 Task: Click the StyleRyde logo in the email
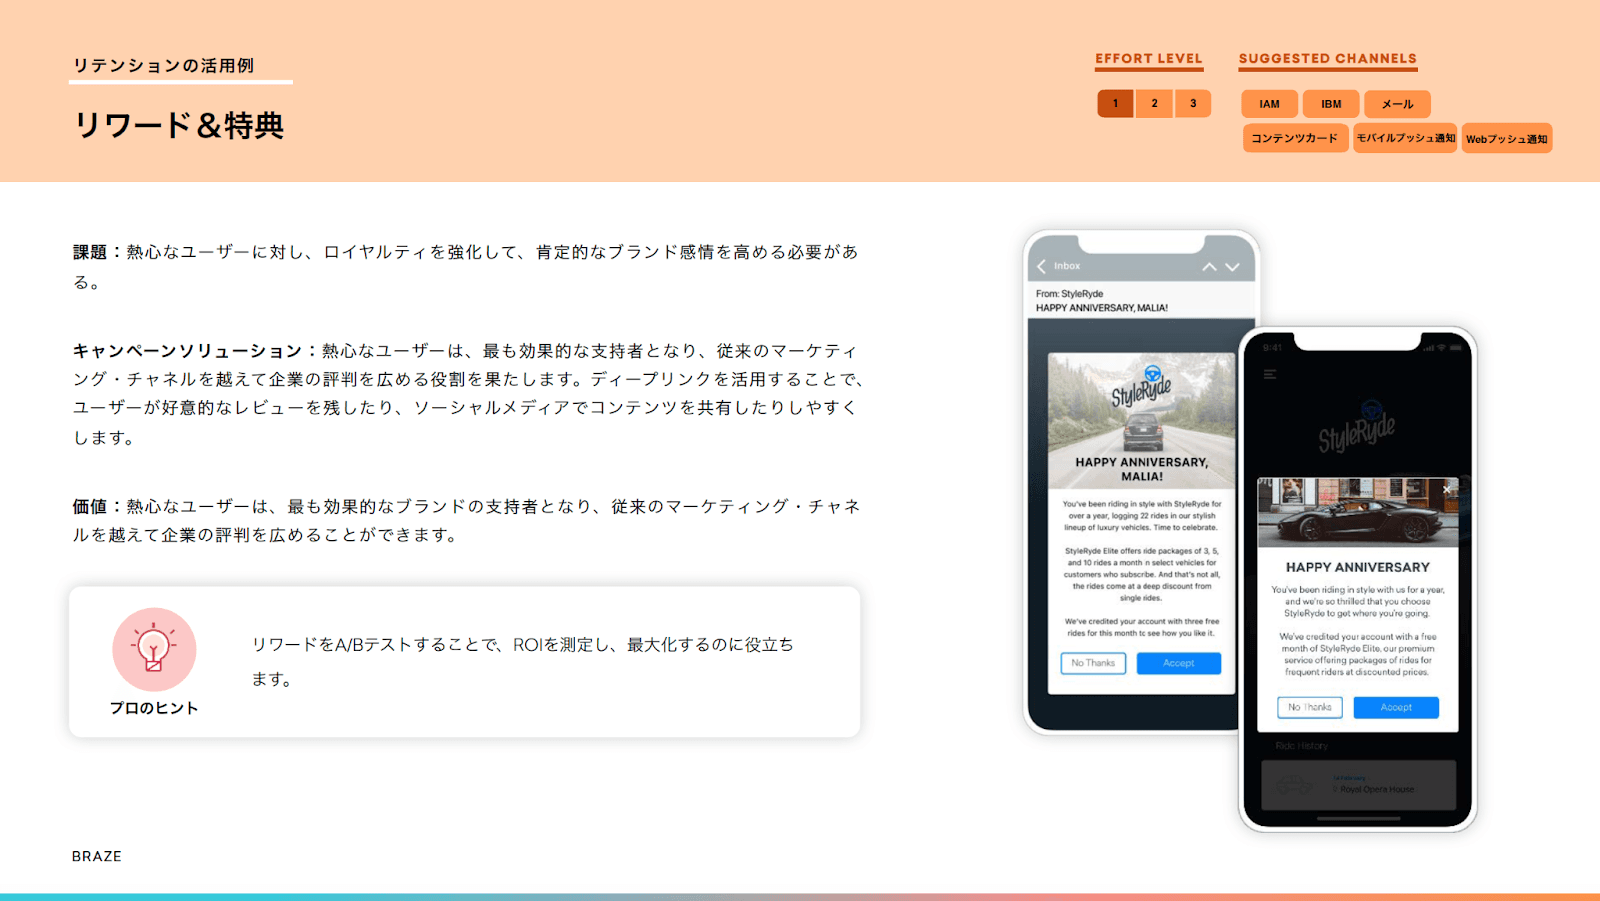(1141, 388)
